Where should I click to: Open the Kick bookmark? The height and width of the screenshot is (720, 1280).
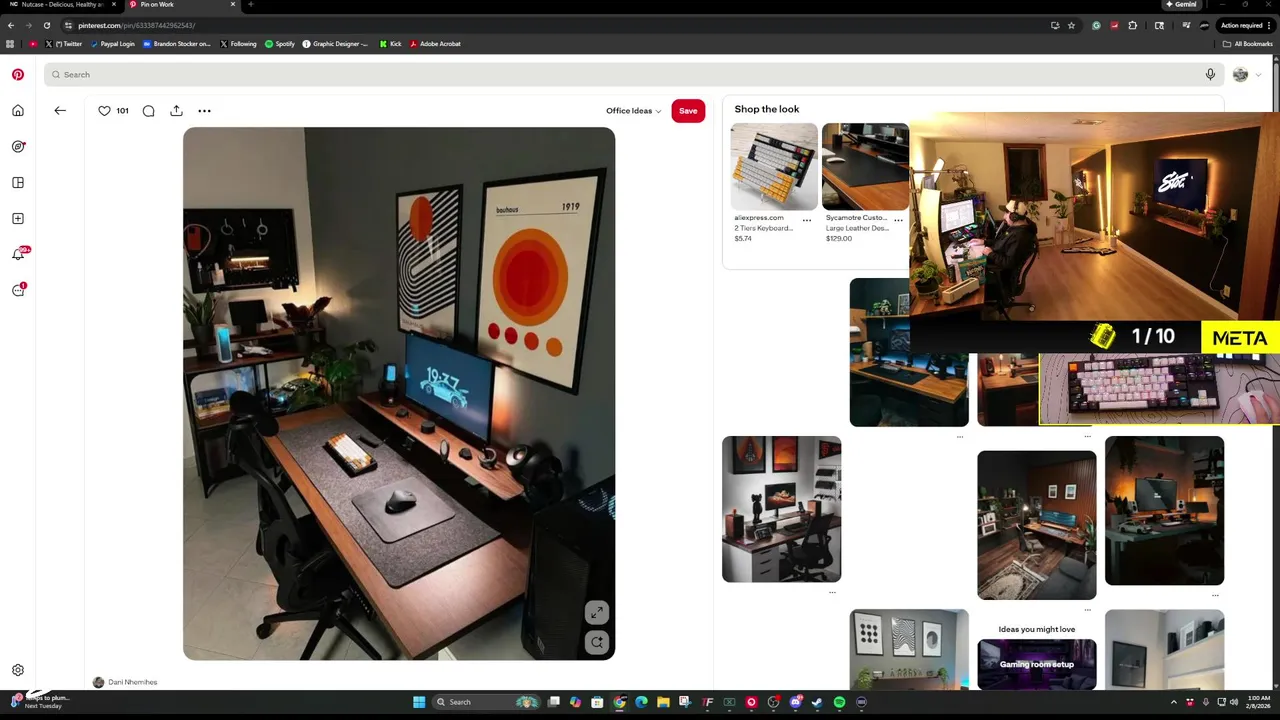pos(391,44)
